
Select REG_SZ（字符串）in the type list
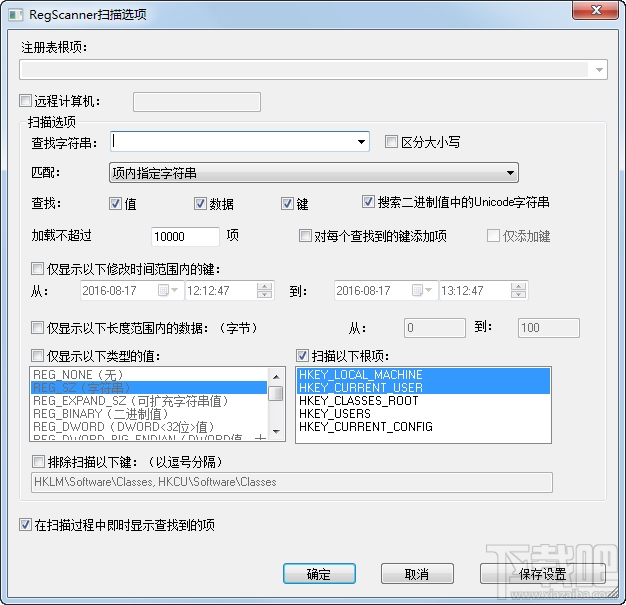149,388
